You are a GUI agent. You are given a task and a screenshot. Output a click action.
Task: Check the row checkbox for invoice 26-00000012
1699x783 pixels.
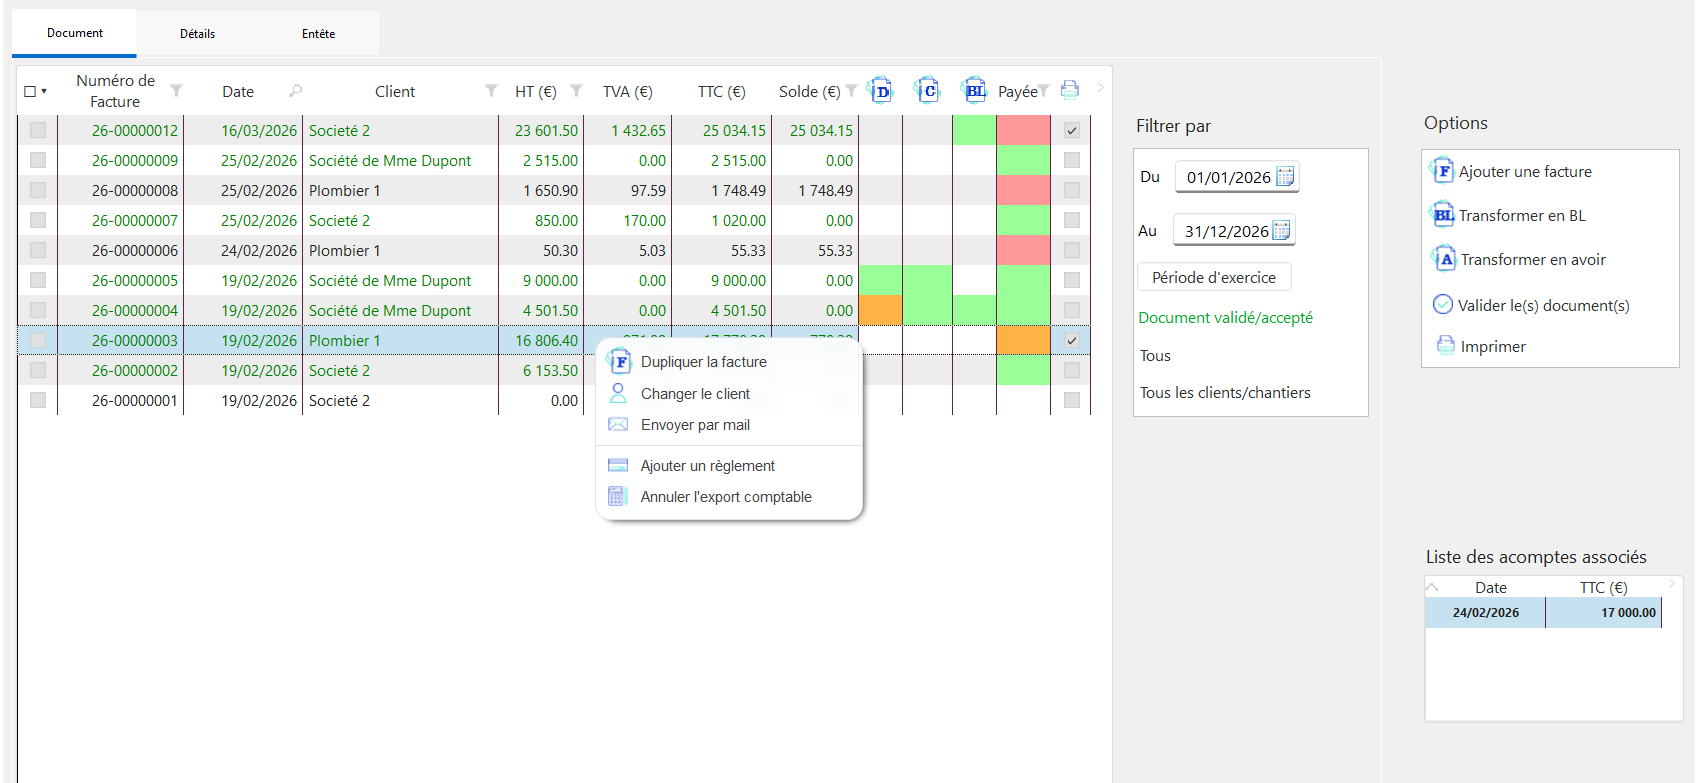click(x=38, y=130)
